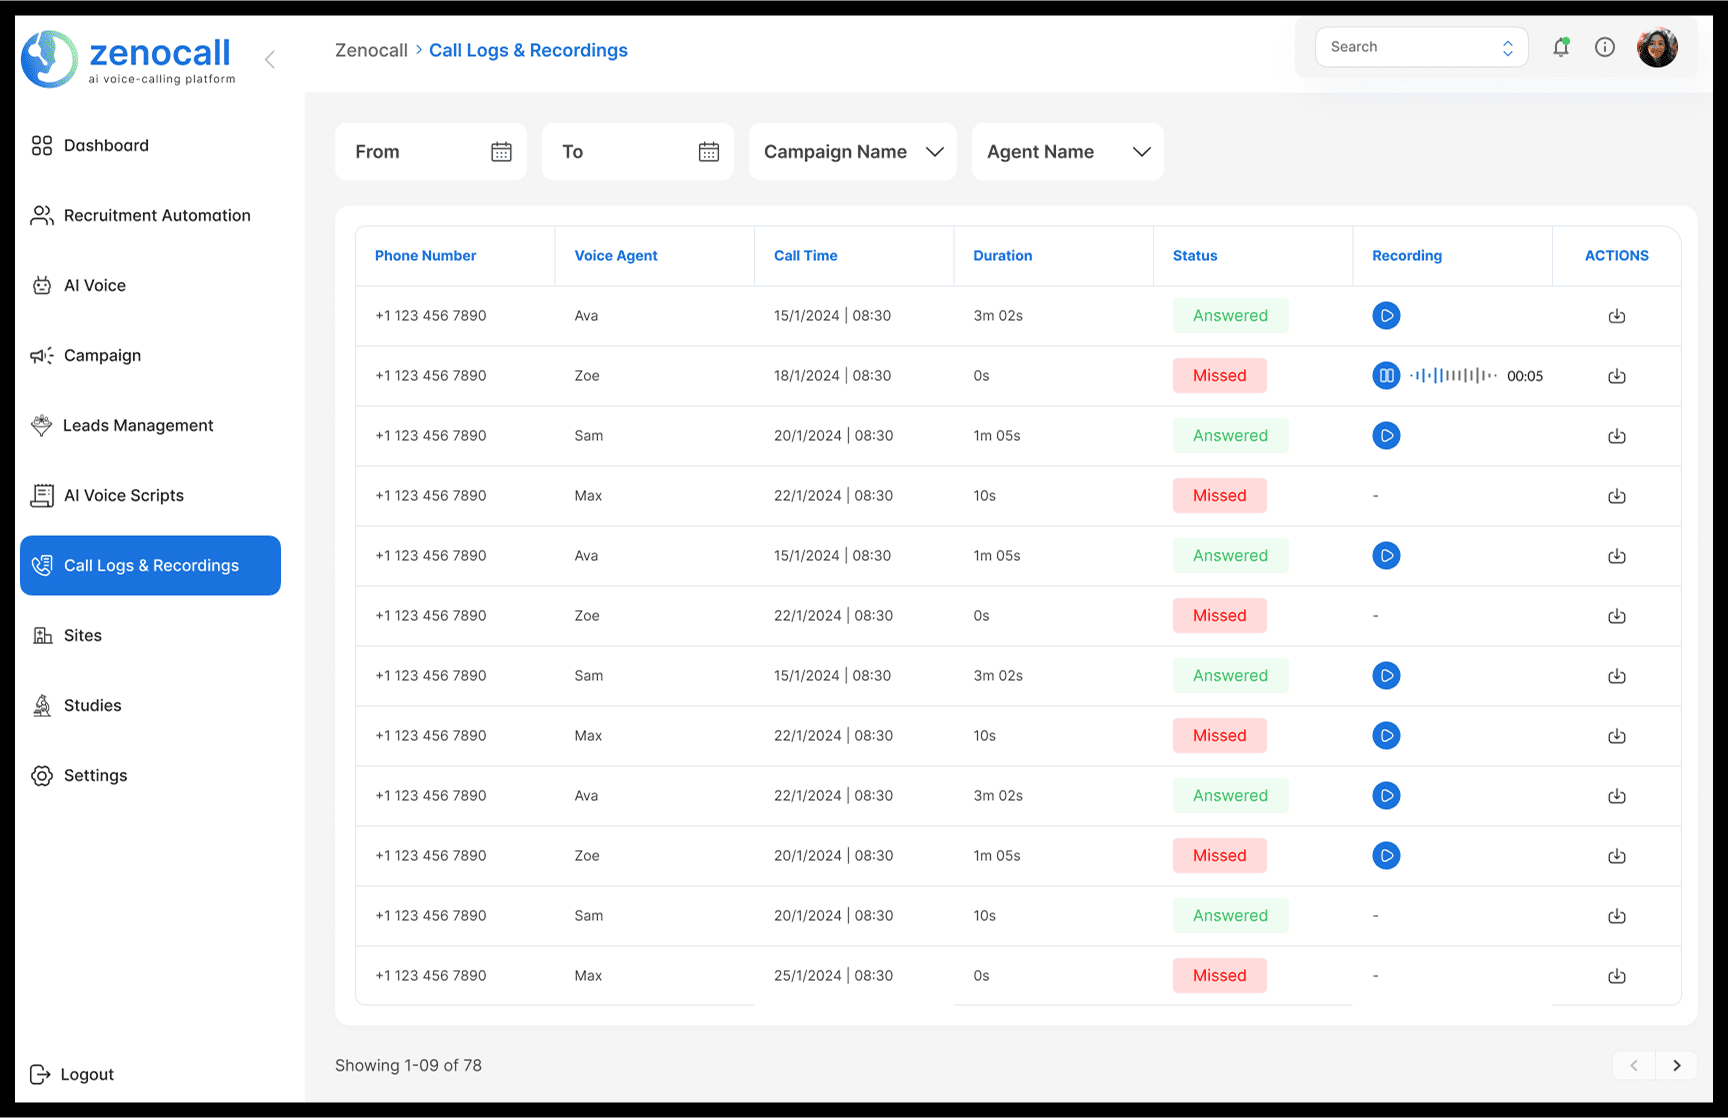Click the notification bell icon
The width and height of the screenshot is (1728, 1118).
point(1560,47)
